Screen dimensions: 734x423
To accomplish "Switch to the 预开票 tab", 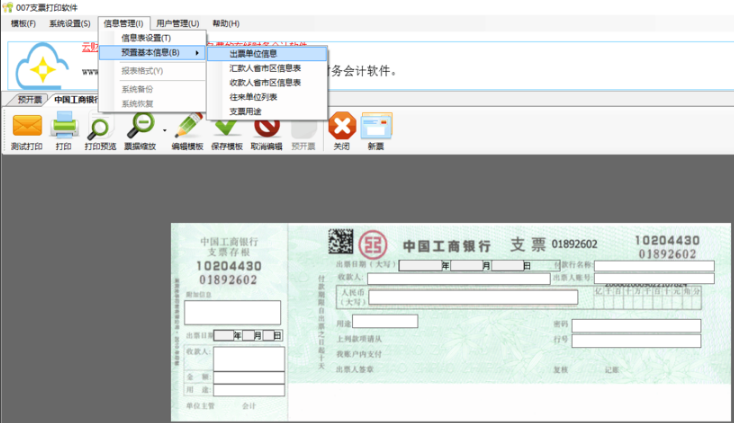I will pos(29,100).
